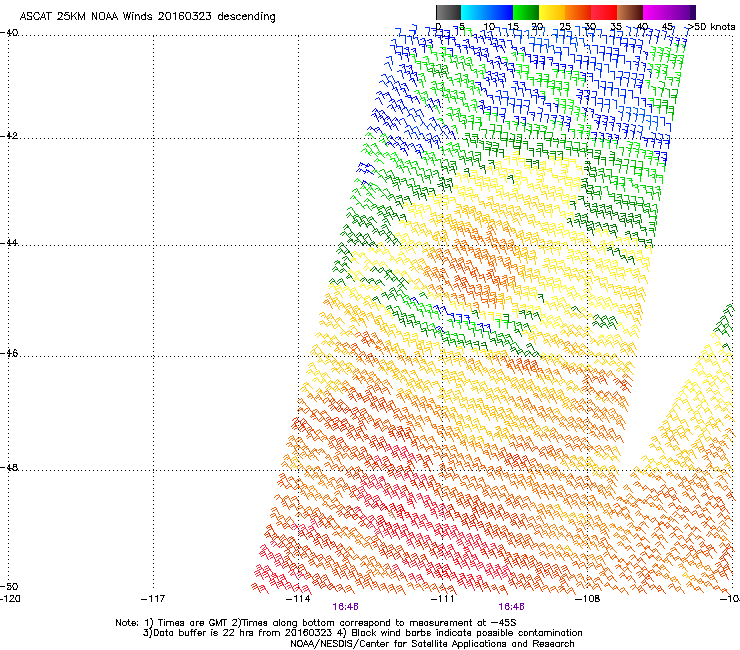This screenshot has width=740, height=650.
Task: Click the -111 longitude axis label
Action: pyautogui.click(x=443, y=599)
